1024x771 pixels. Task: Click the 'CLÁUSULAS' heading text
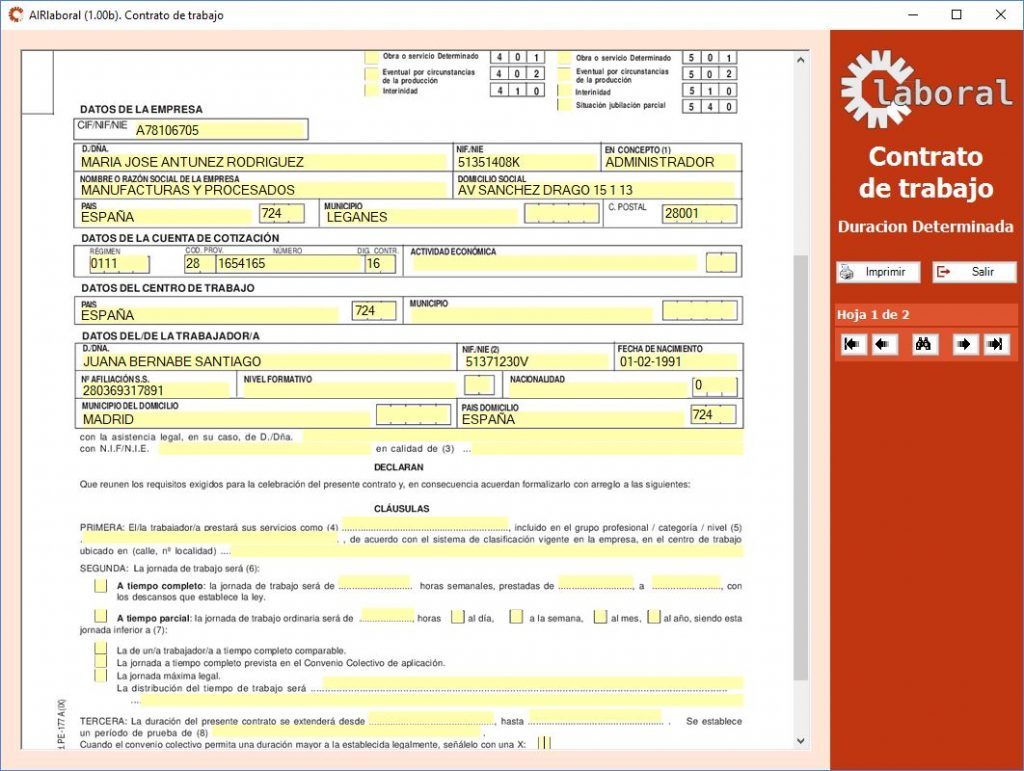coord(402,509)
